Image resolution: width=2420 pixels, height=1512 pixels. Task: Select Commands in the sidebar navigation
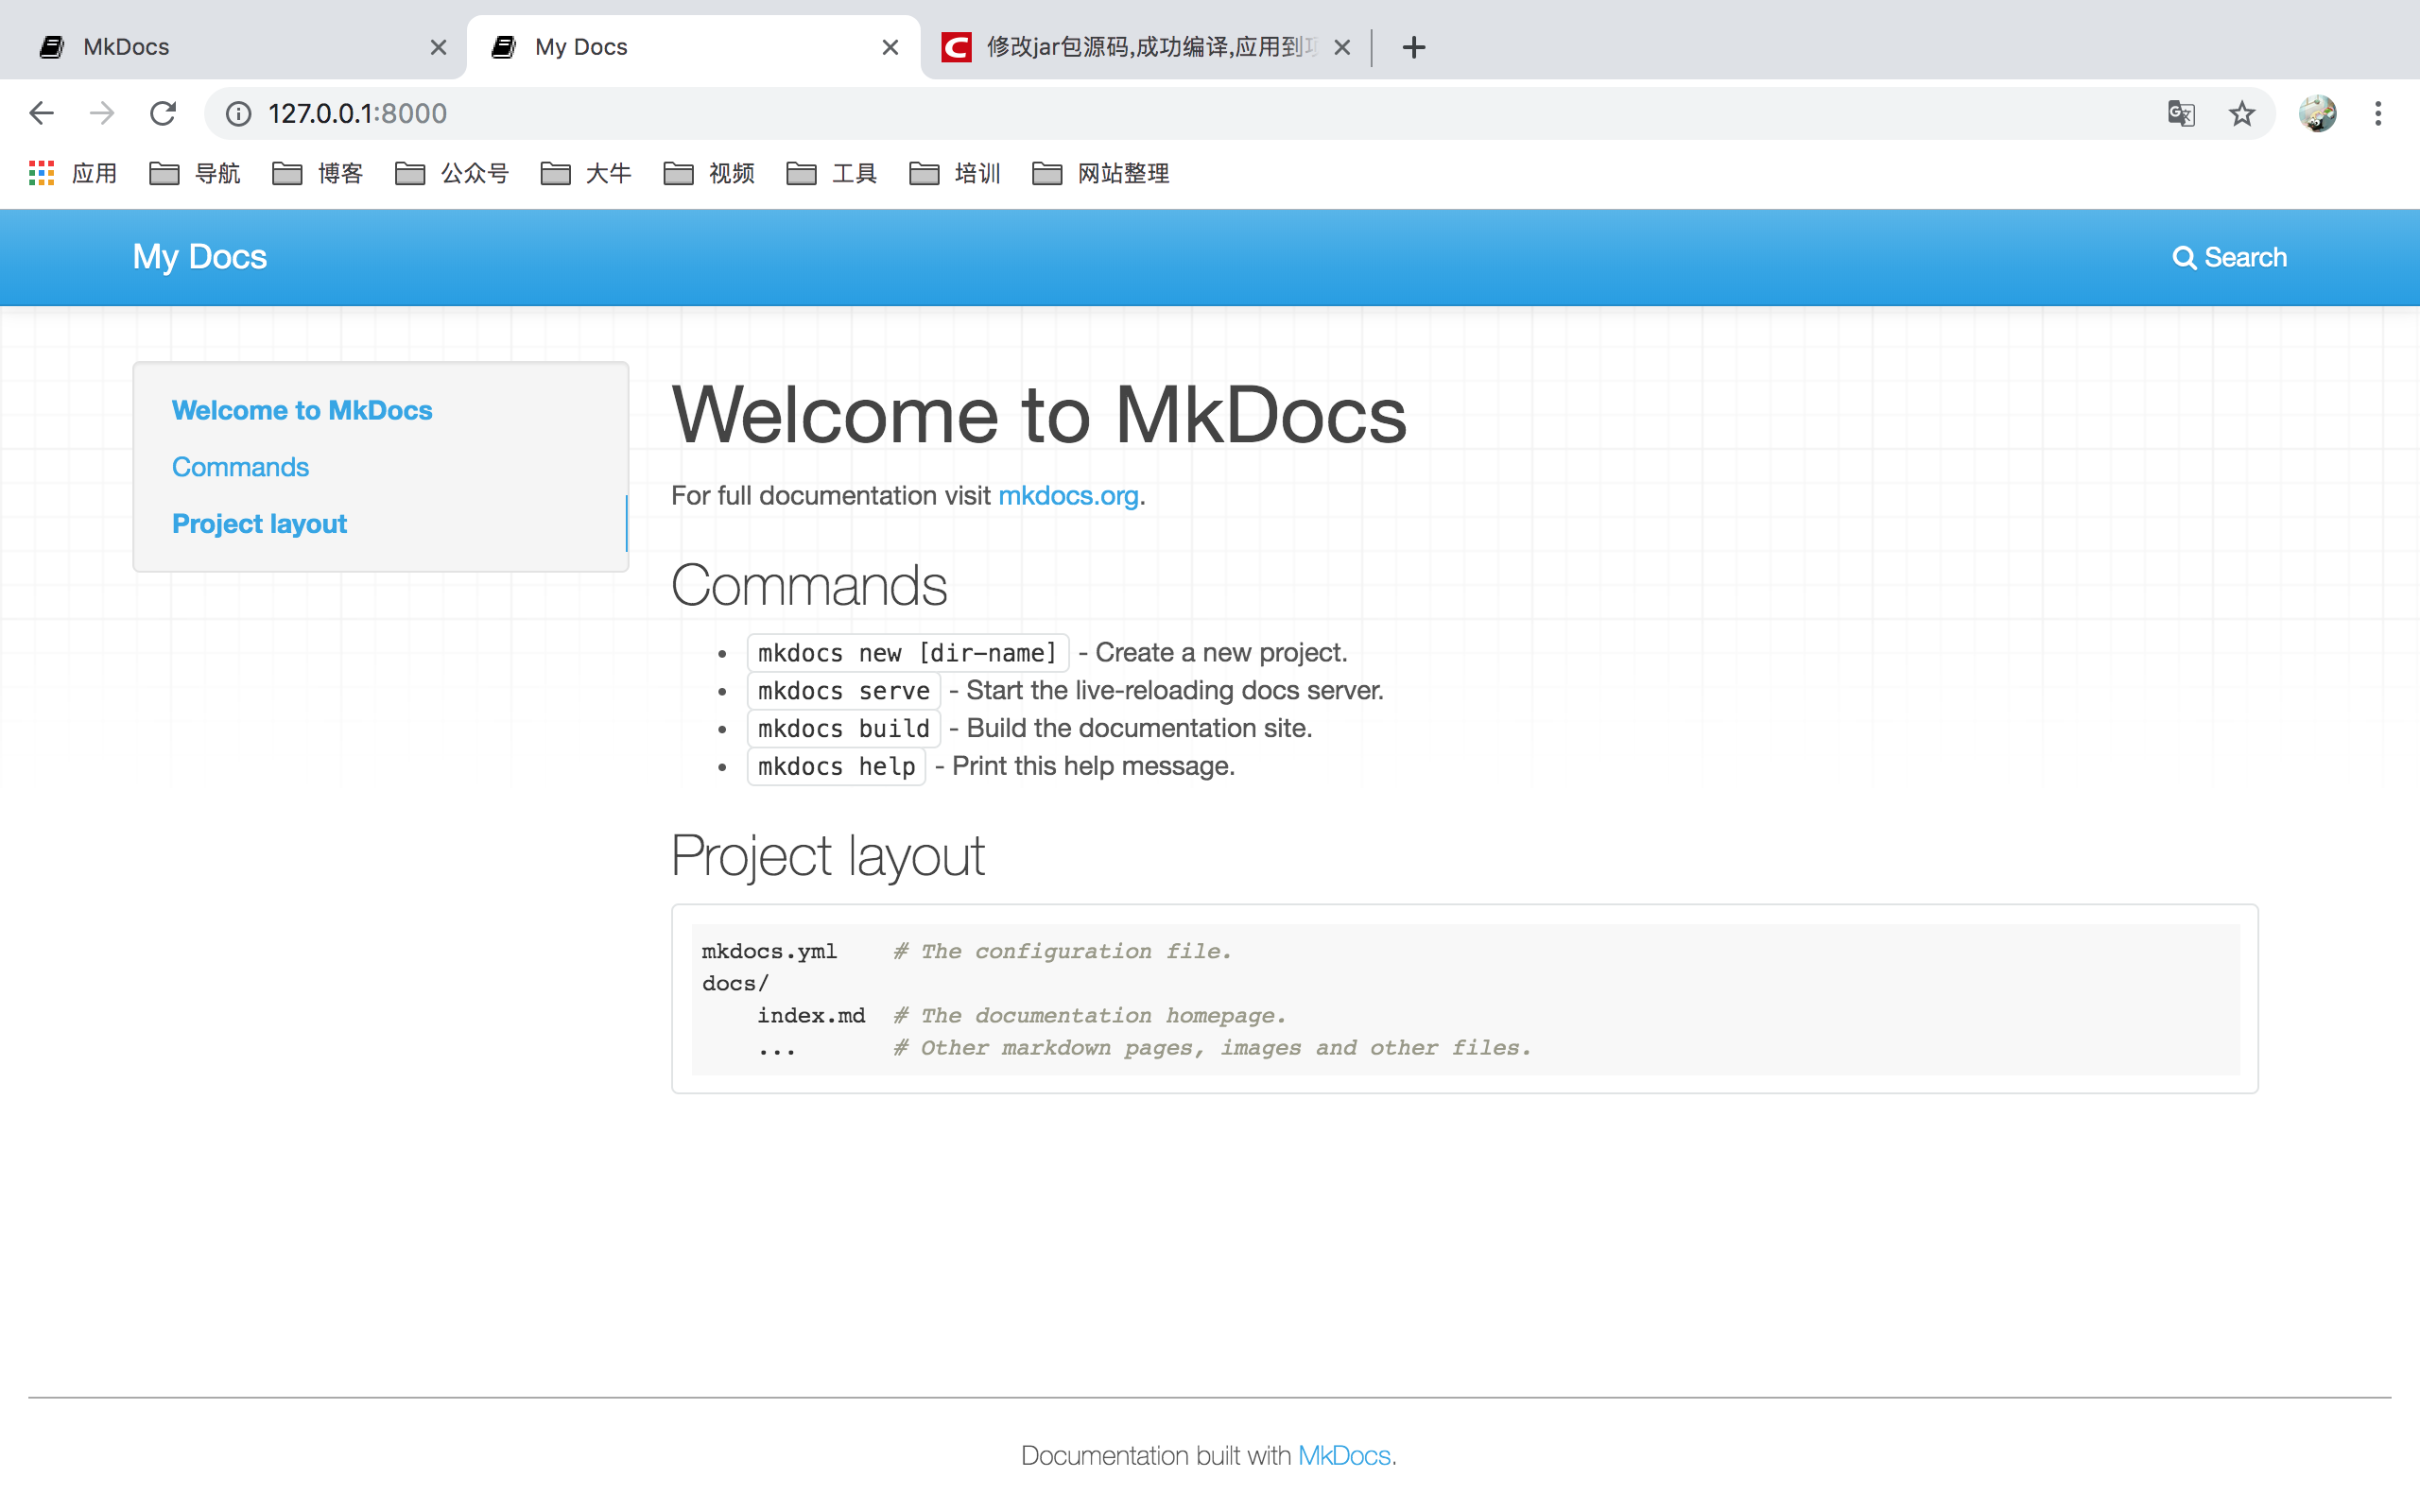coord(240,466)
